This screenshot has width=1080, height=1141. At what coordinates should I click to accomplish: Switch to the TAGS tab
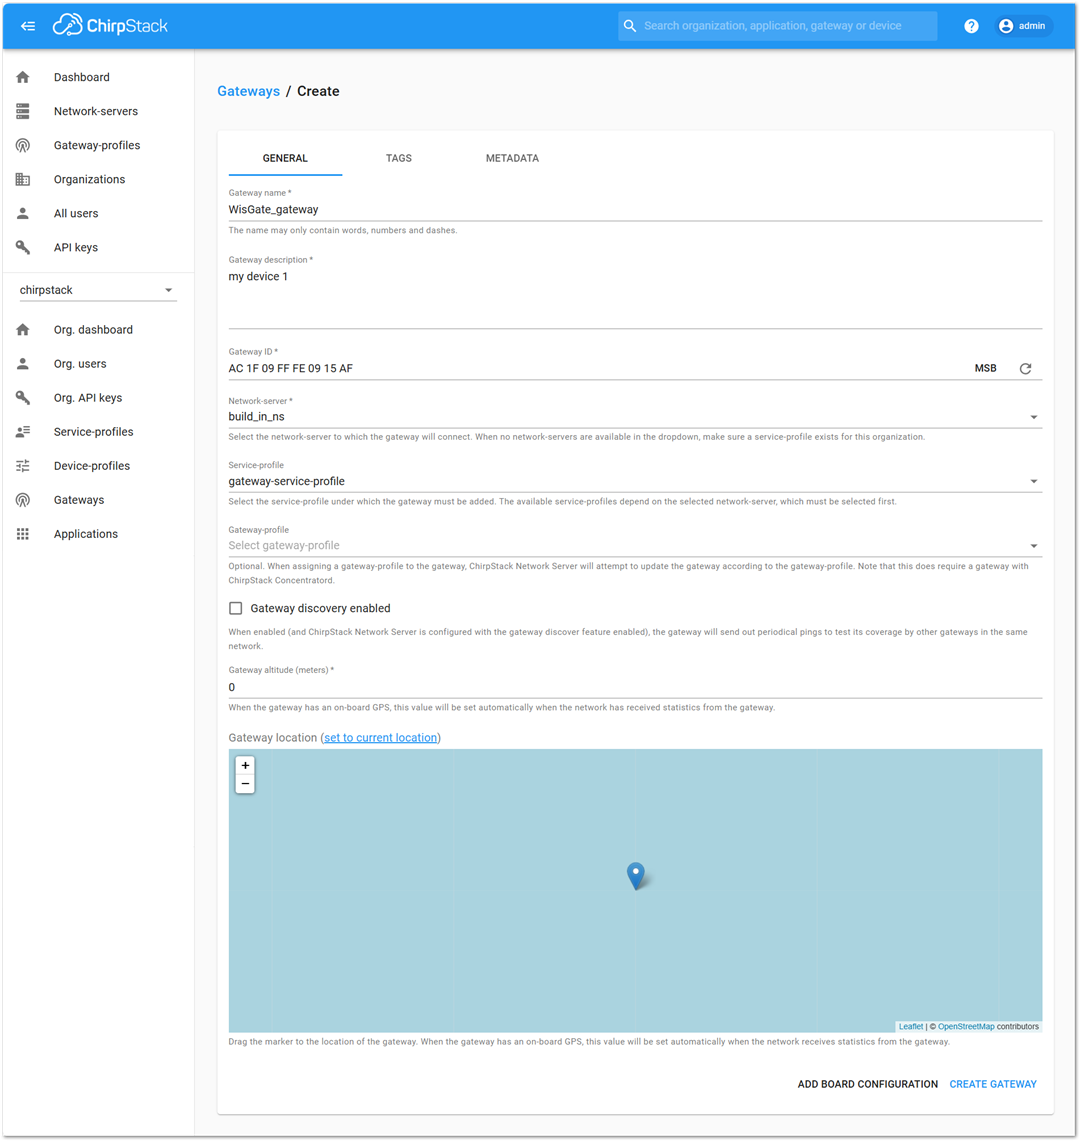pos(399,158)
